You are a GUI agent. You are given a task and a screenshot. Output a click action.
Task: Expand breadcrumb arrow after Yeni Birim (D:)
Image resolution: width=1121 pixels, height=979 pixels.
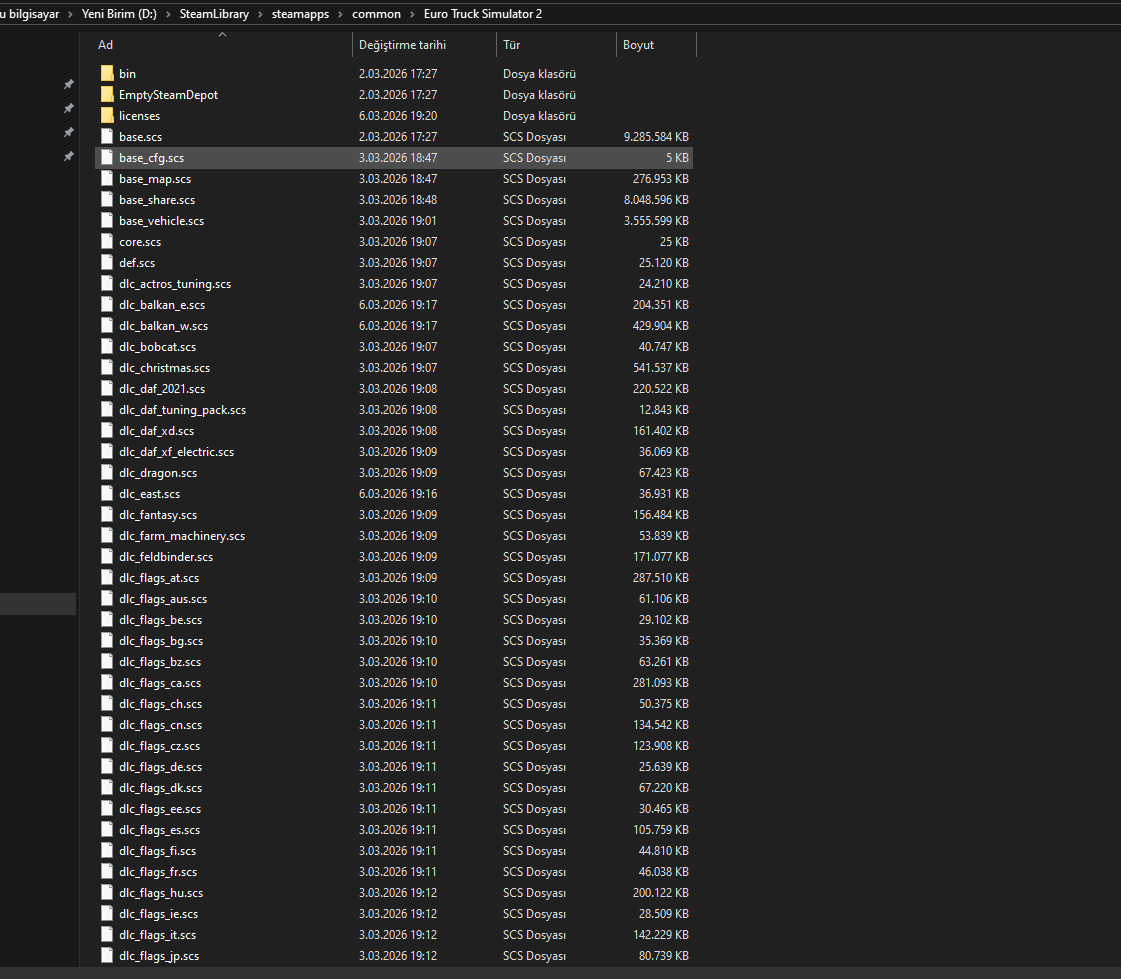tap(168, 14)
